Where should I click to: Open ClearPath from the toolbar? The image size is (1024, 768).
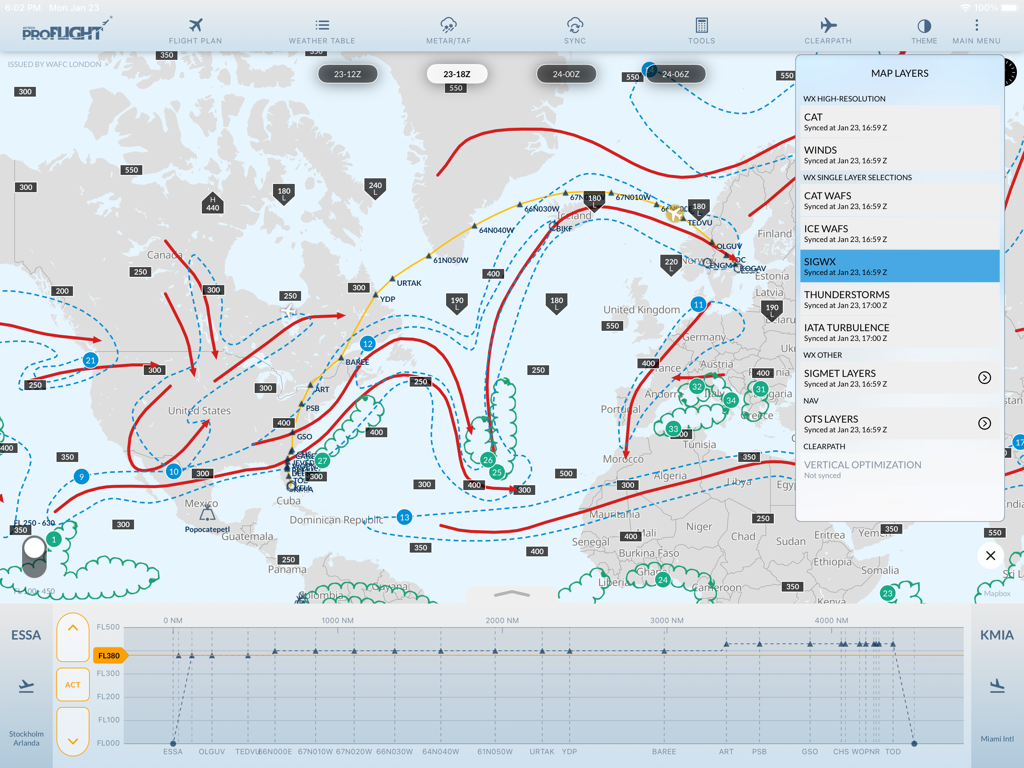[x=827, y=30]
